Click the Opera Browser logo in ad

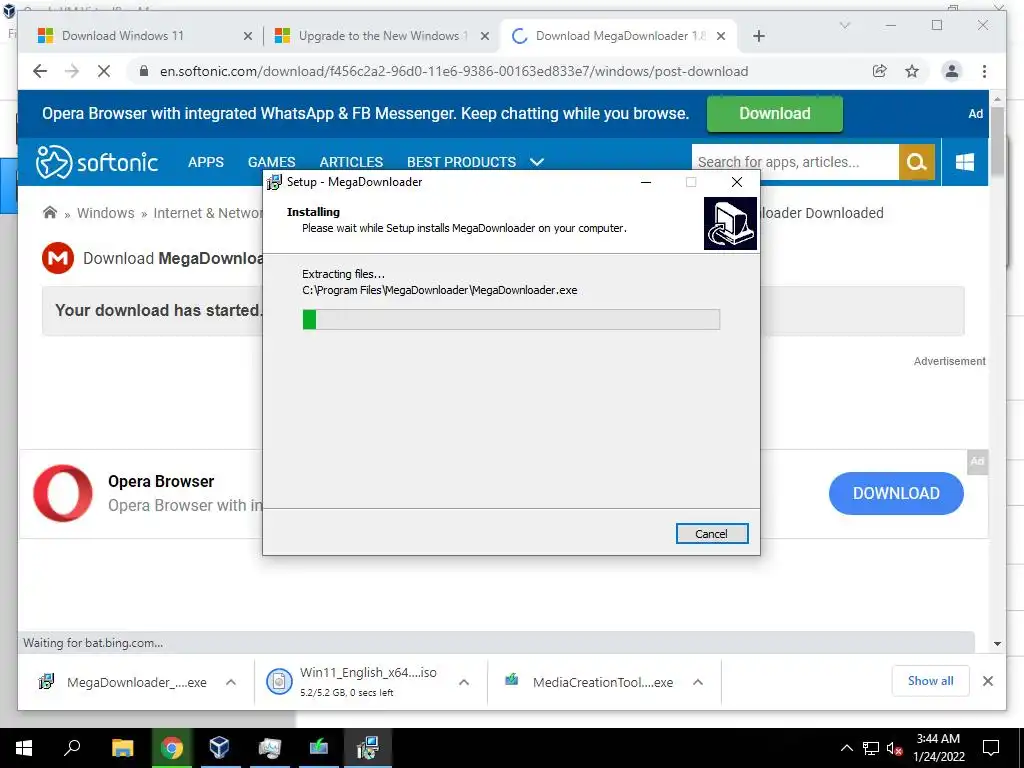click(63, 493)
